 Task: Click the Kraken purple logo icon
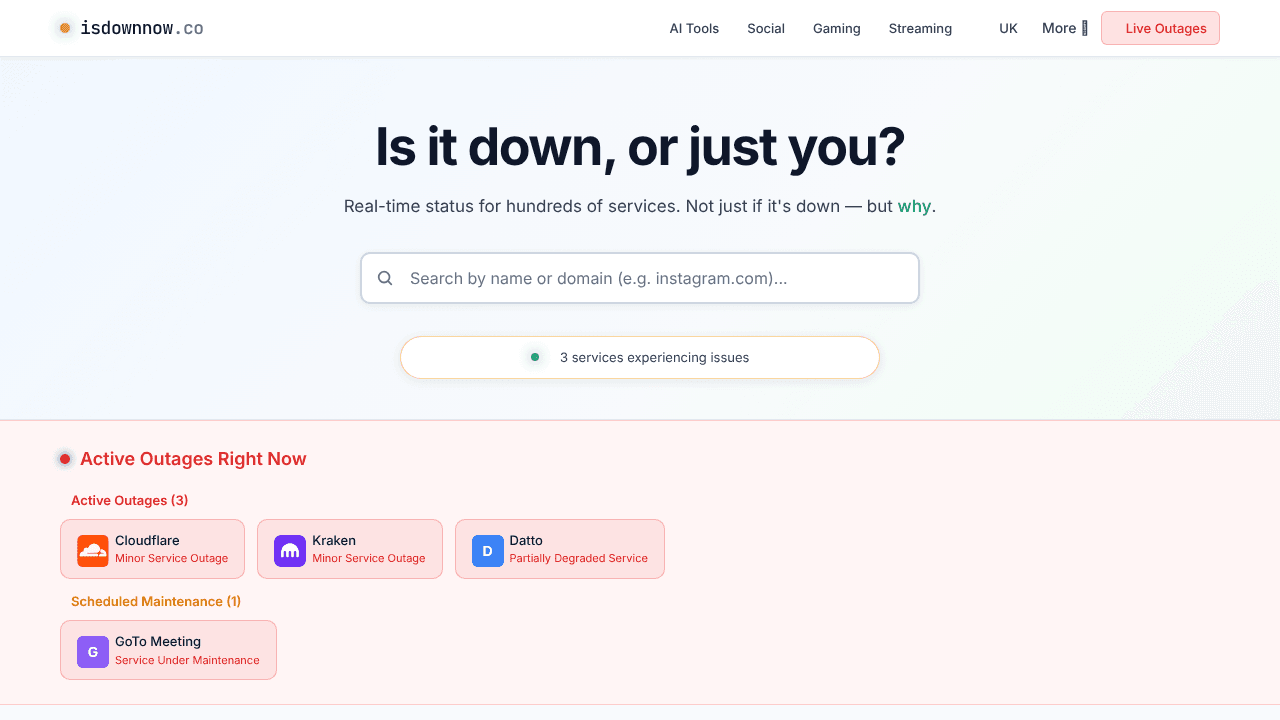pyautogui.click(x=290, y=551)
